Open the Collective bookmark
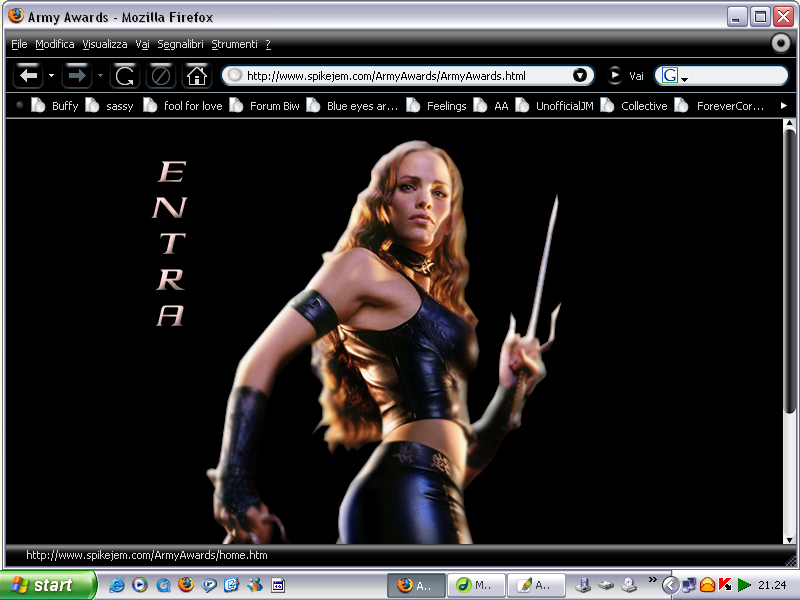Screen dimensions: 800x600 pyautogui.click(x=634, y=106)
